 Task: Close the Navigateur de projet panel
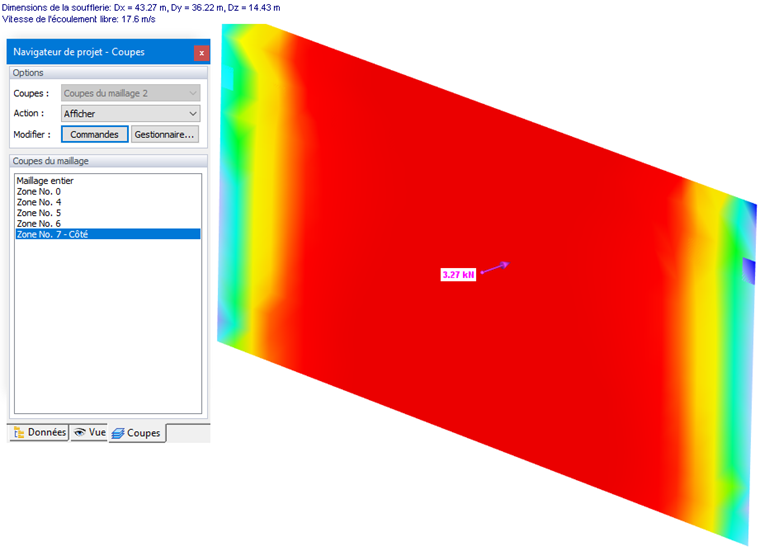click(x=202, y=53)
